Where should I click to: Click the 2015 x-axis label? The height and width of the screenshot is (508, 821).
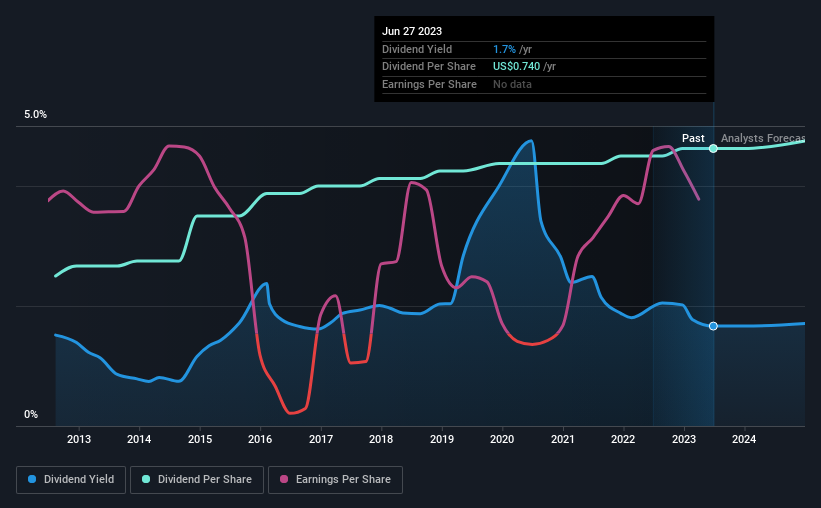(x=200, y=439)
